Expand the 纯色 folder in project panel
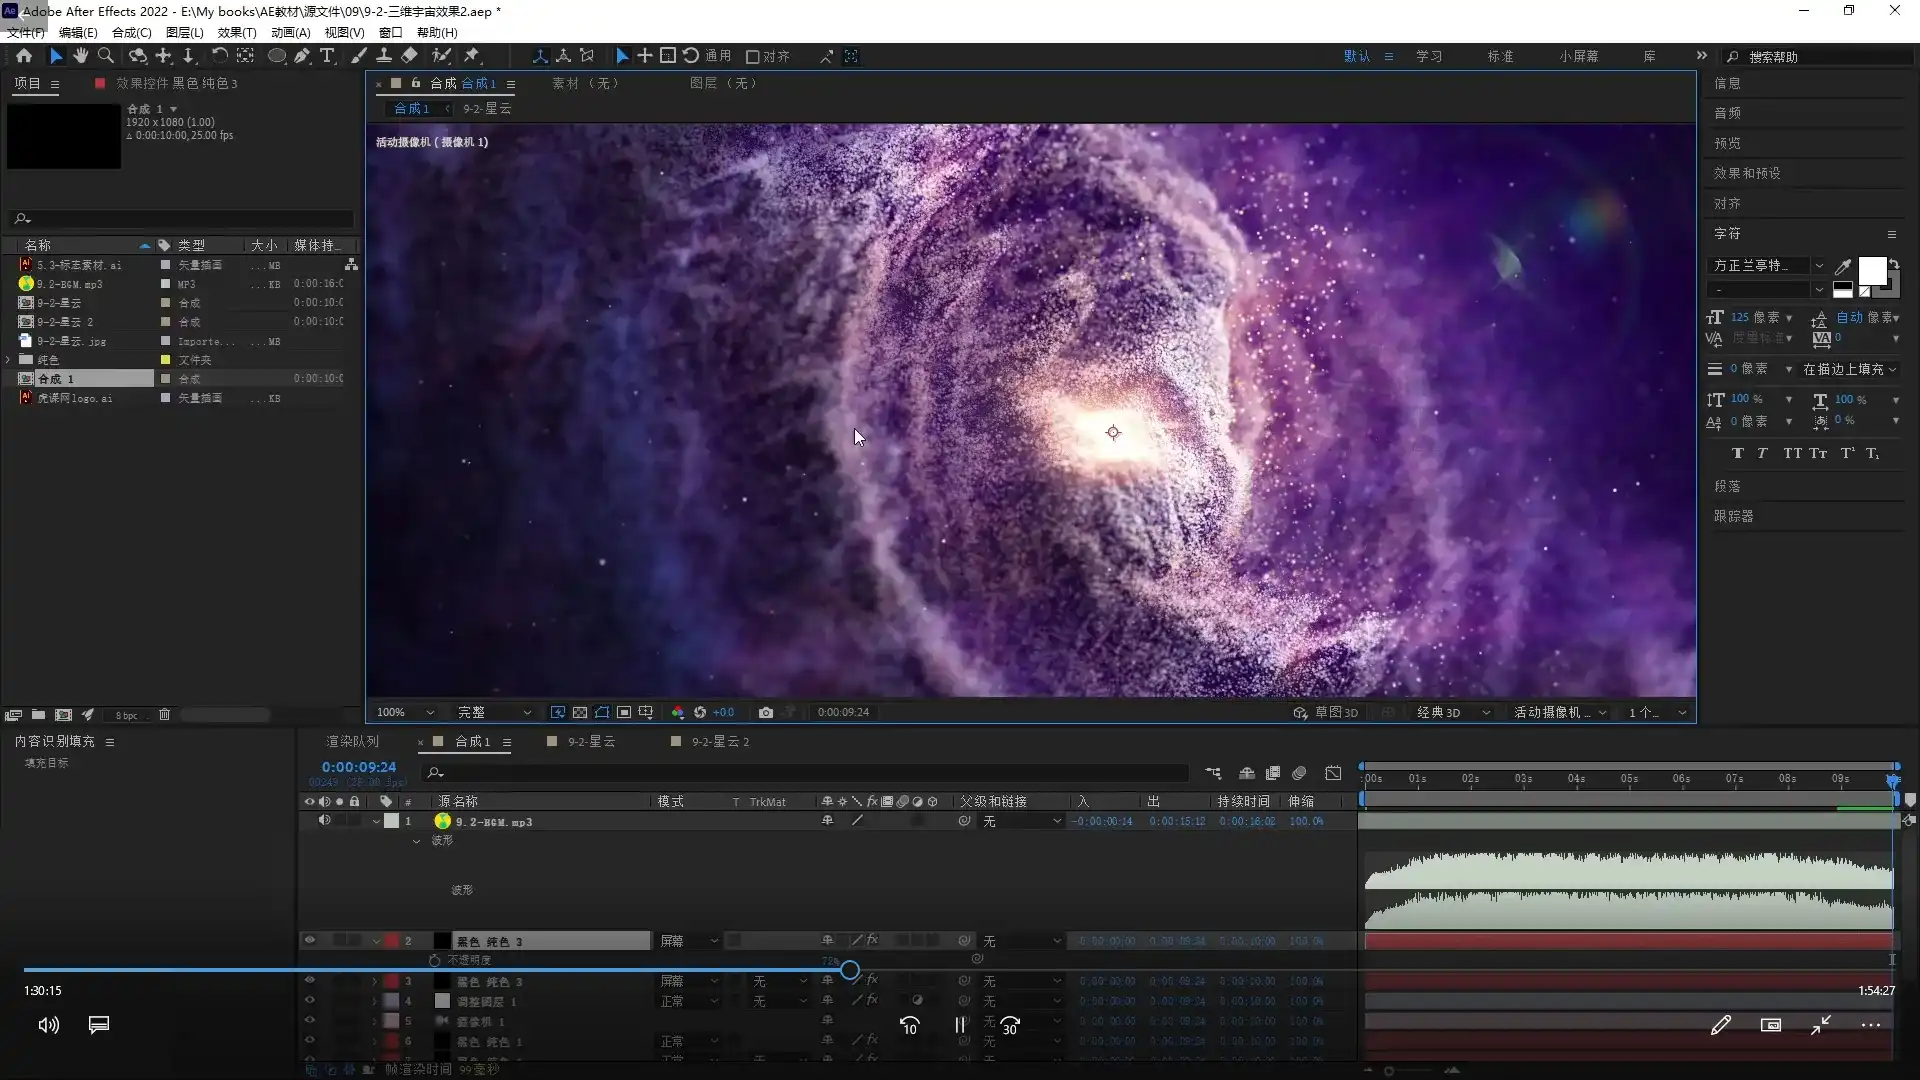Viewport: 1920px width, 1080px height. [9, 359]
